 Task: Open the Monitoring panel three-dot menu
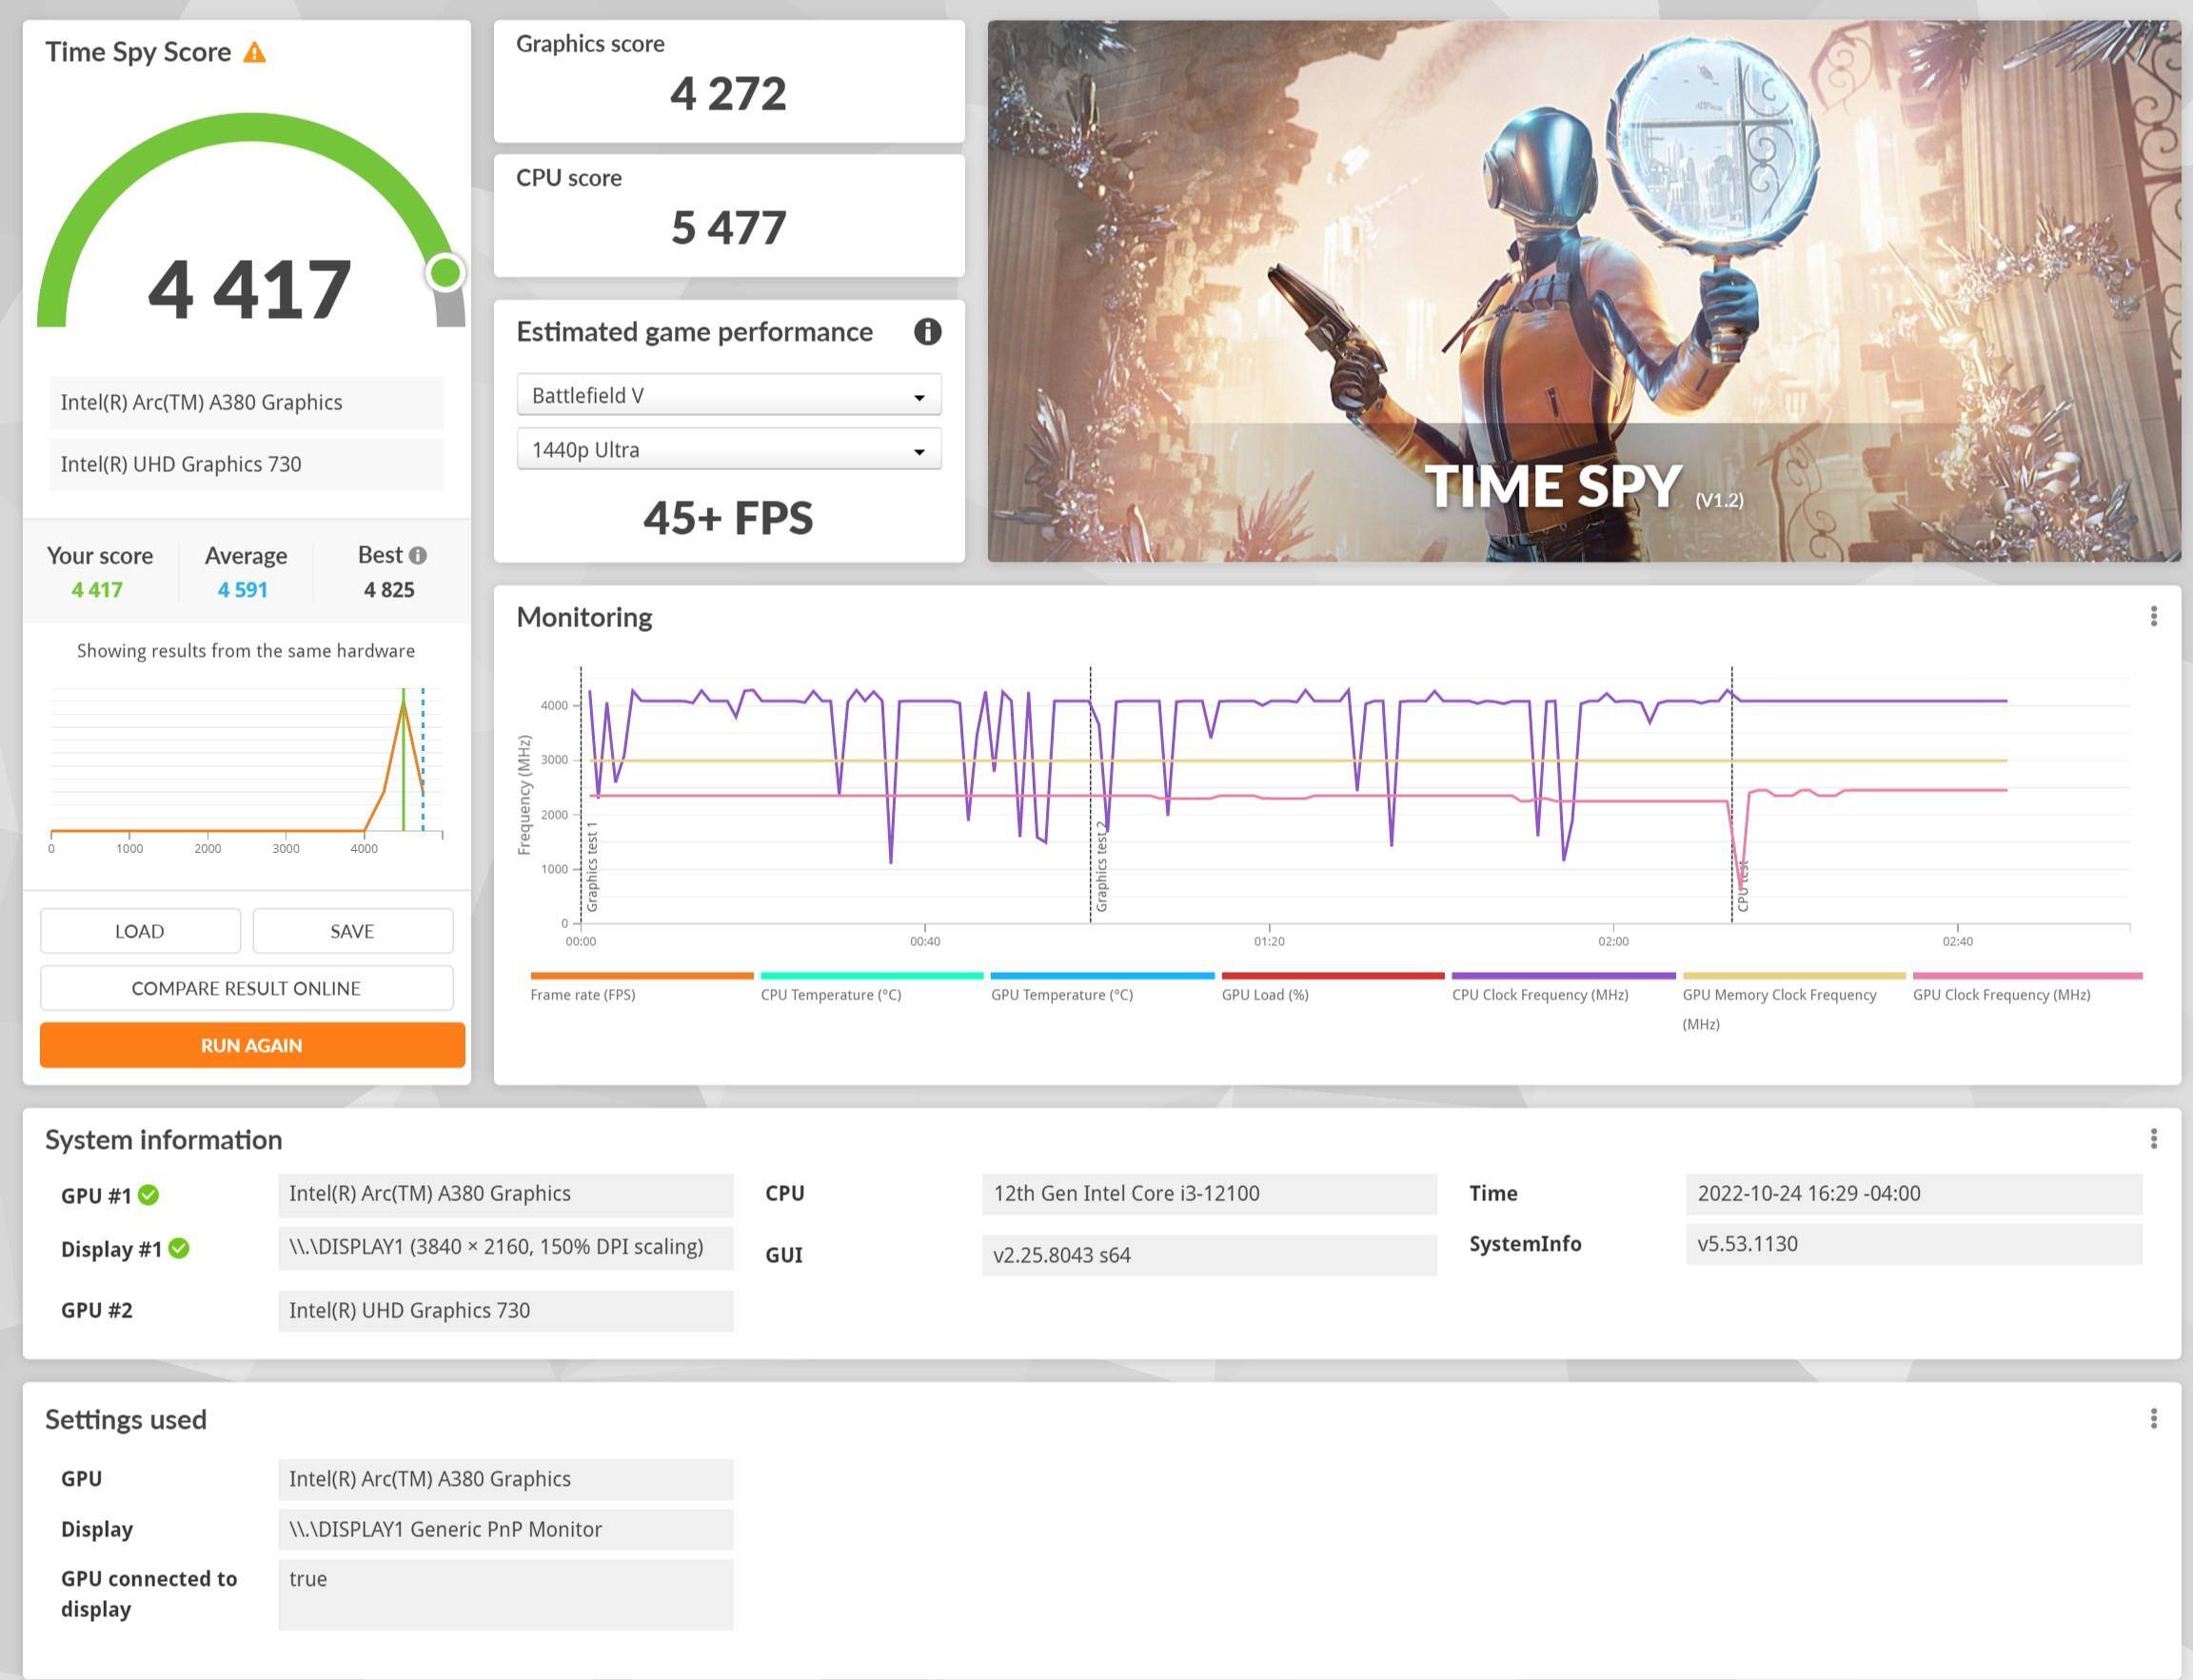tap(2153, 617)
